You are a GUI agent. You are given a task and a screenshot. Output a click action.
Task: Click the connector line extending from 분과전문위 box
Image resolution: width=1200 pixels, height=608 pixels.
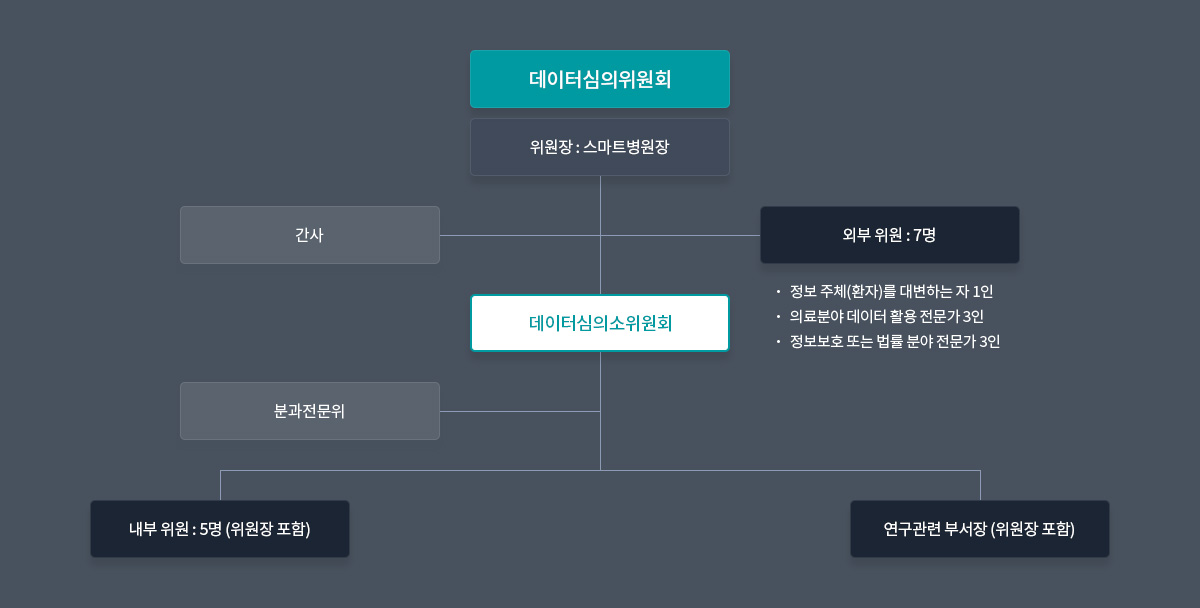[520, 411]
